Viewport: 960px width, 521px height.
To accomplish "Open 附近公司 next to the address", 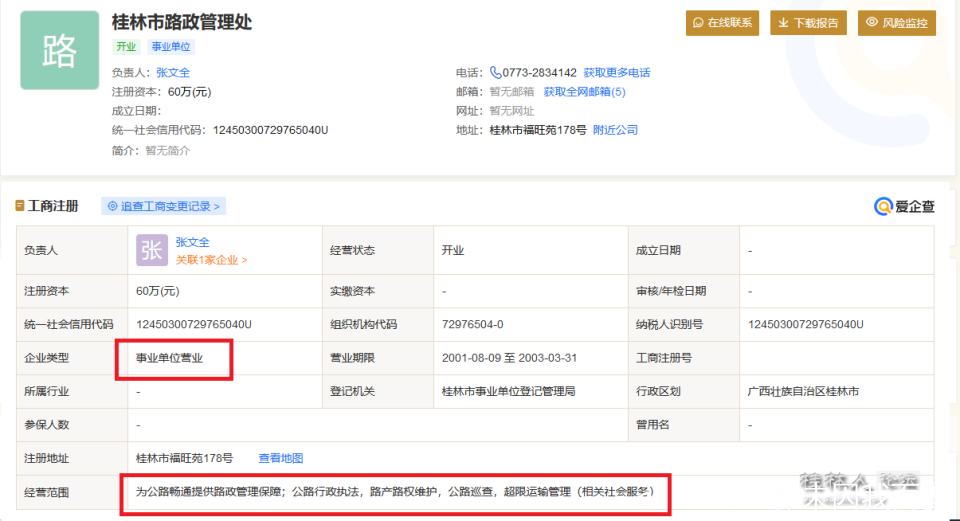I will 615,130.
